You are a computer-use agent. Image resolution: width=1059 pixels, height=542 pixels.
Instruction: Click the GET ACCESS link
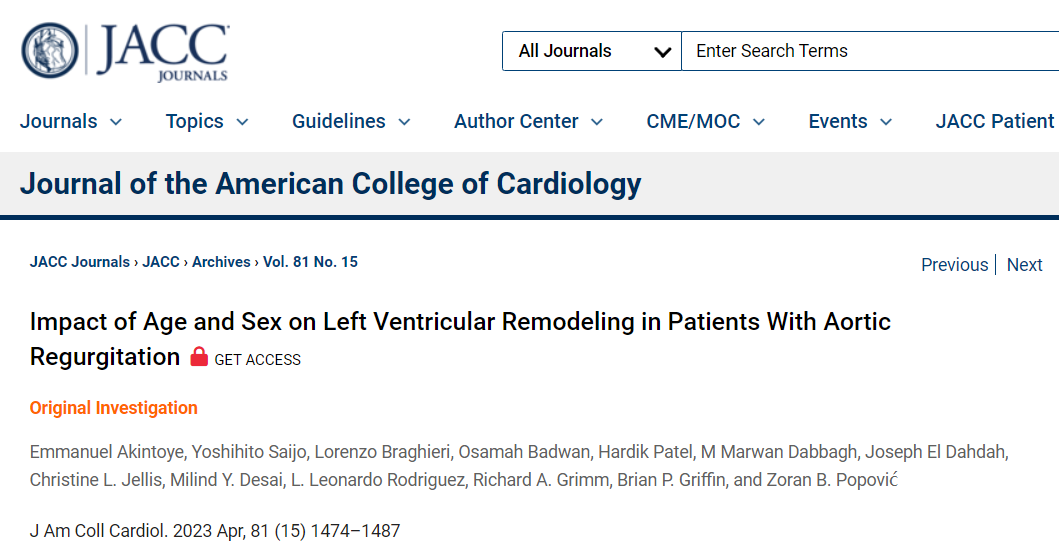pos(257,360)
